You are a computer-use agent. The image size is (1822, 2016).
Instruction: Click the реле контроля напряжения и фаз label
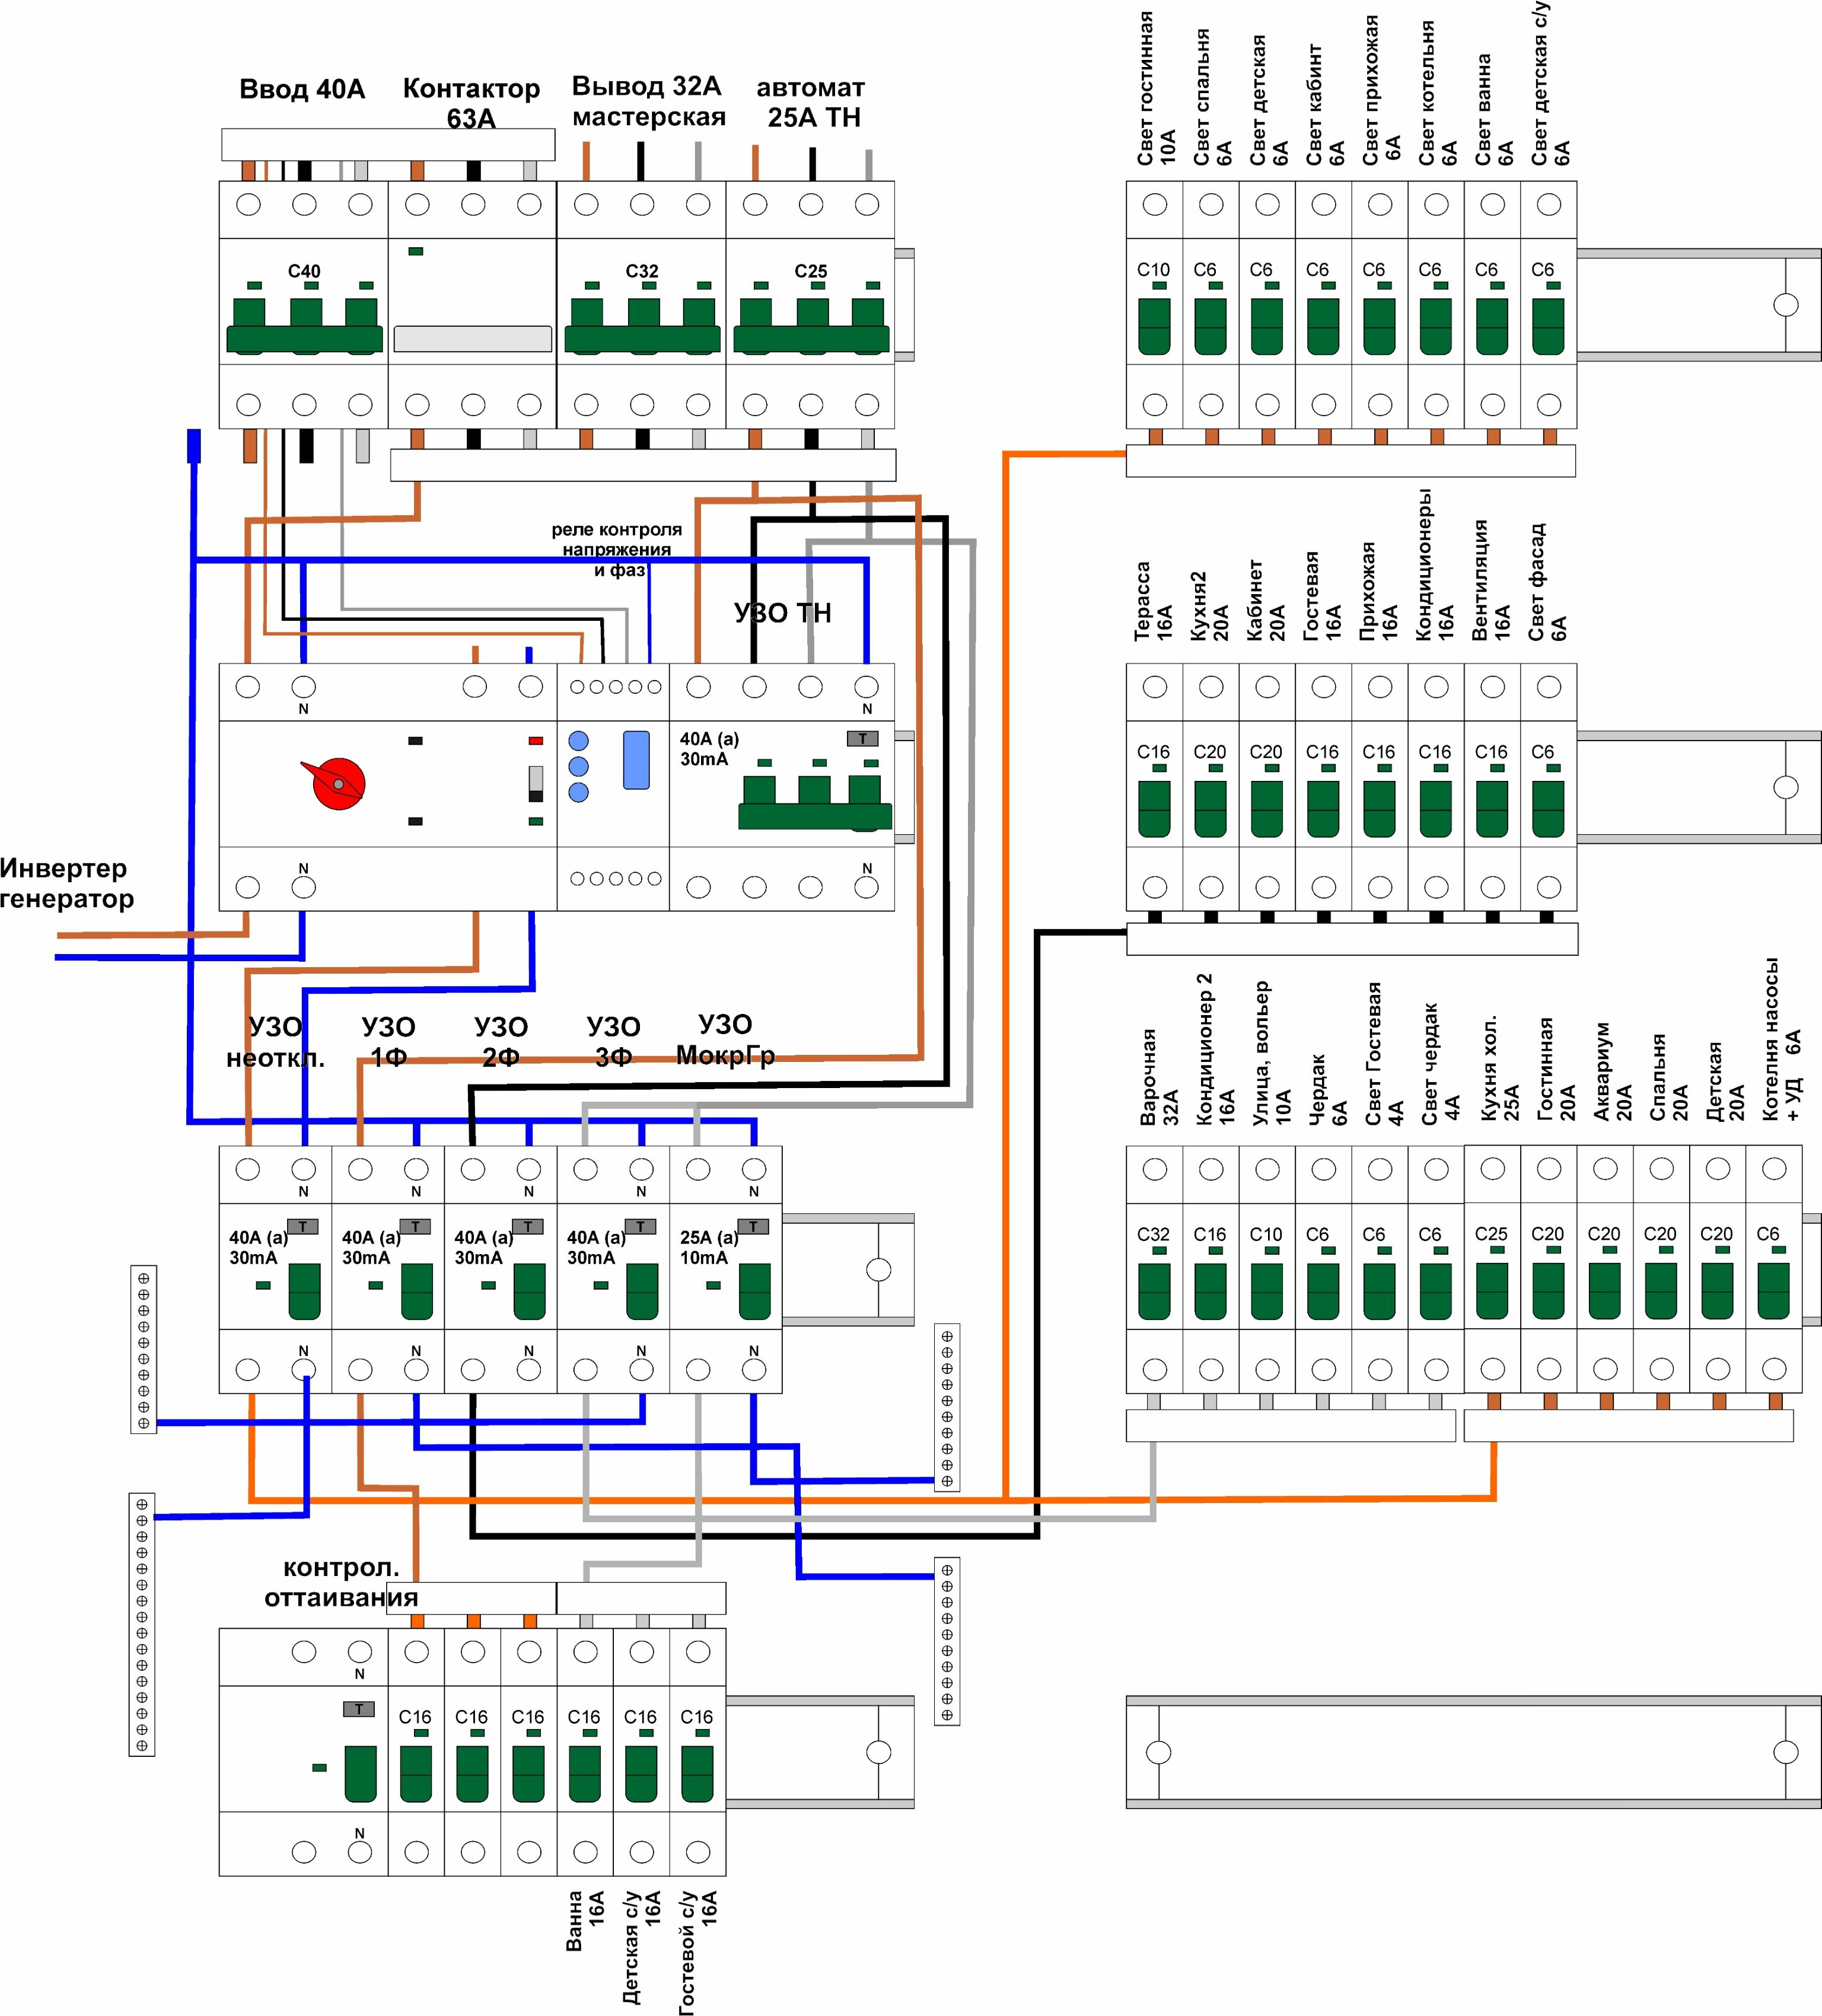[617, 549]
